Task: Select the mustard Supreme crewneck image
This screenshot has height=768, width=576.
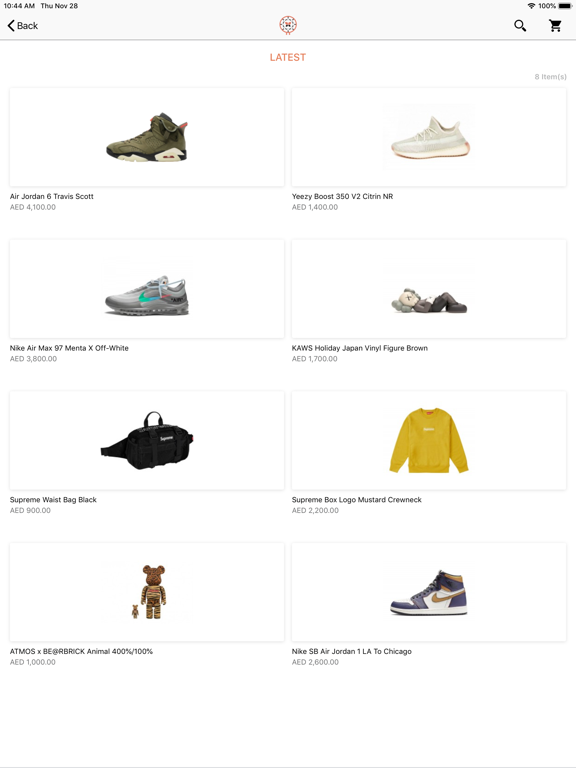Action: tap(429, 440)
